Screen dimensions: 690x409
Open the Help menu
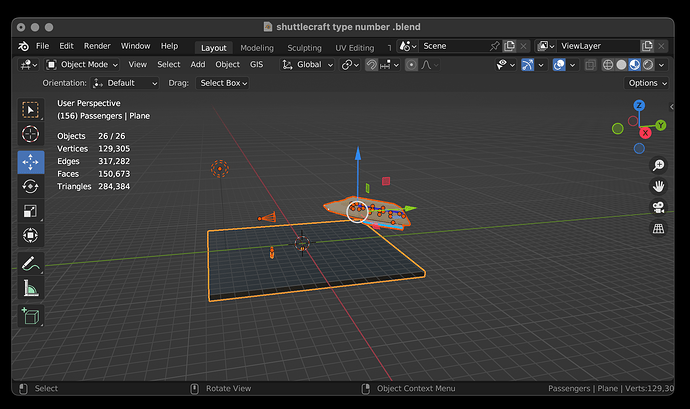[x=169, y=46]
